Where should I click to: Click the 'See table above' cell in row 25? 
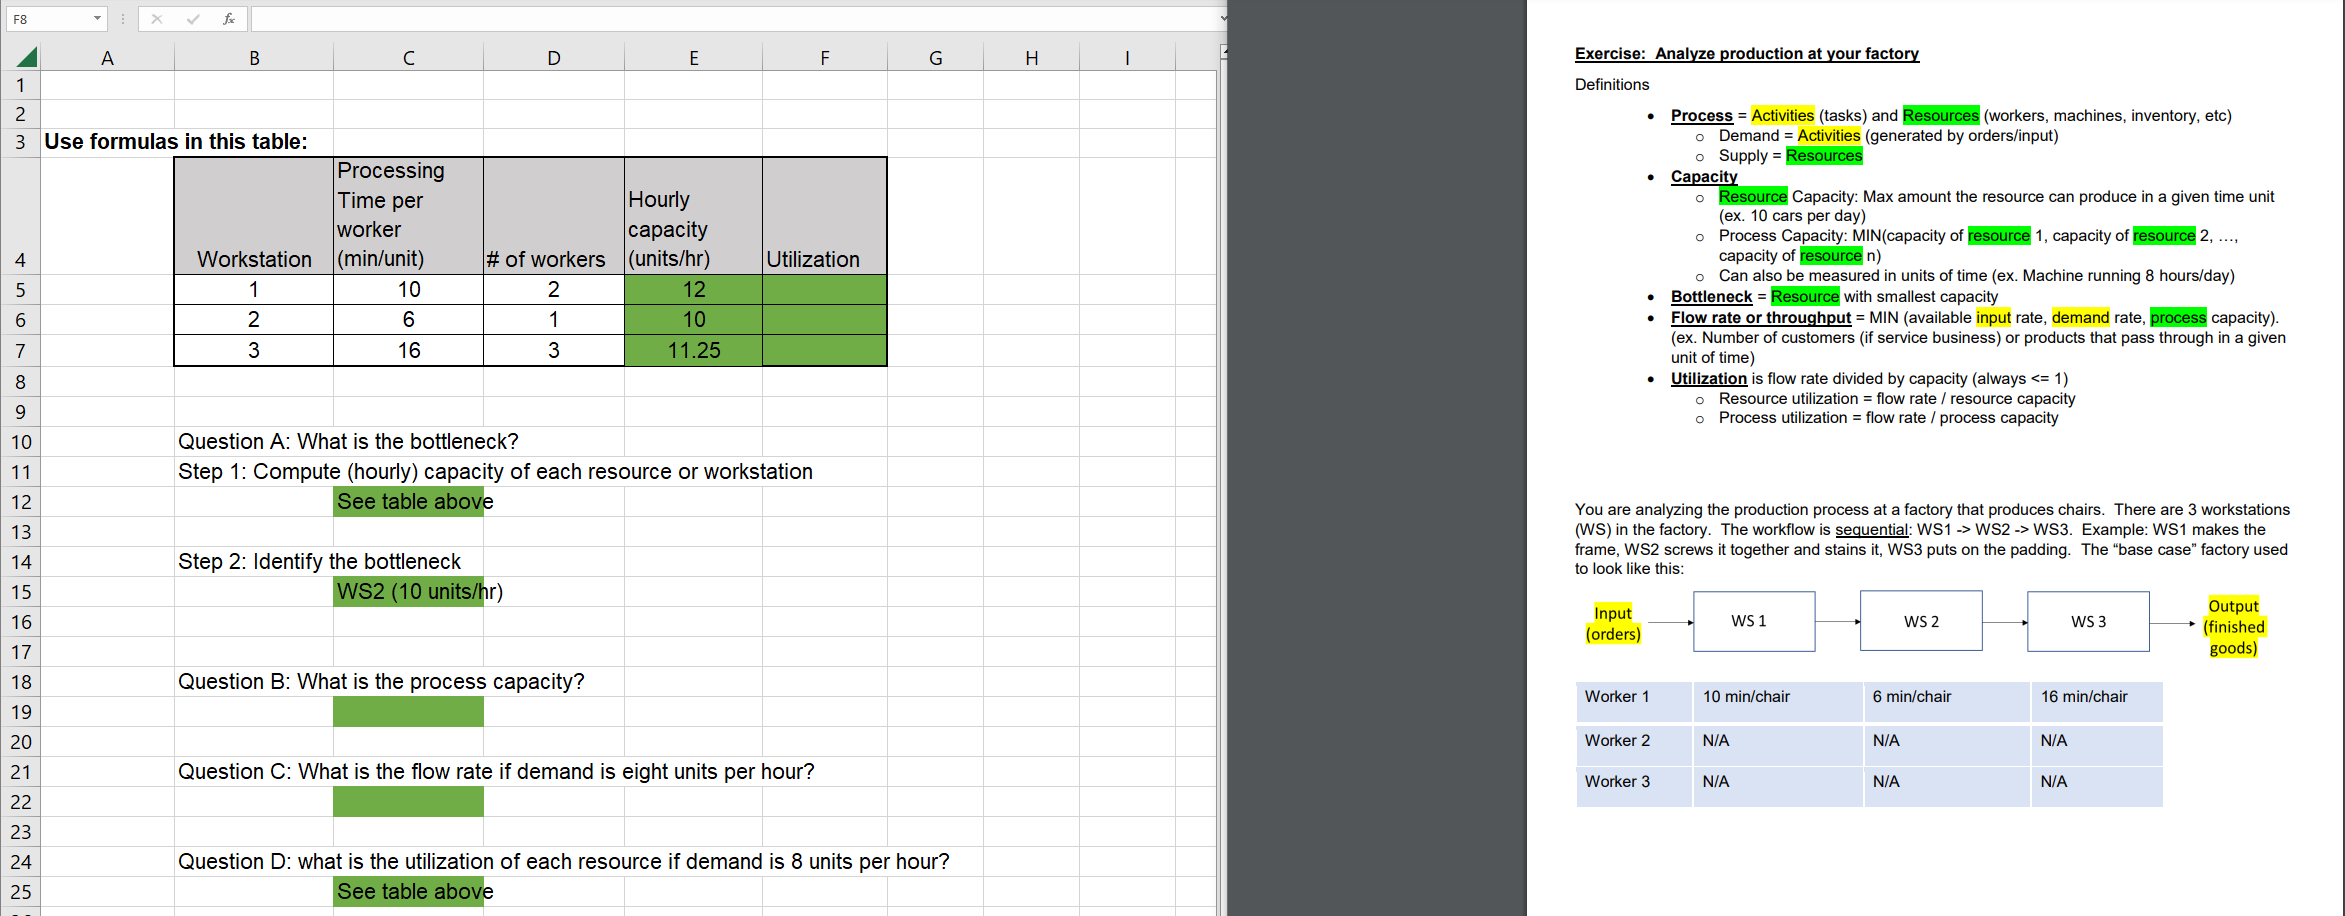pyautogui.click(x=408, y=892)
